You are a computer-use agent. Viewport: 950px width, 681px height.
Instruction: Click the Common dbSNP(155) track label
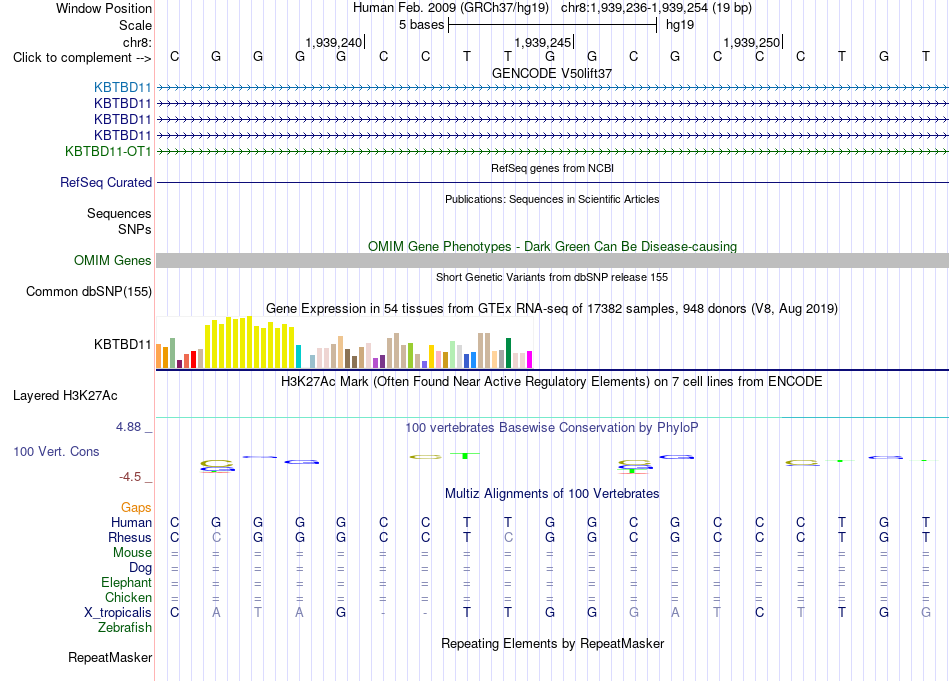[x=88, y=291]
